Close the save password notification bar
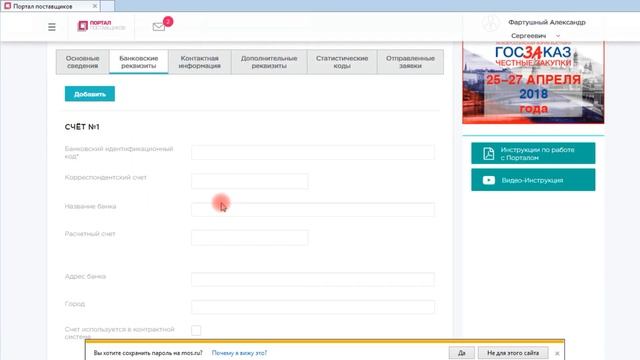This screenshot has width=640, height=360. [557, 353]
